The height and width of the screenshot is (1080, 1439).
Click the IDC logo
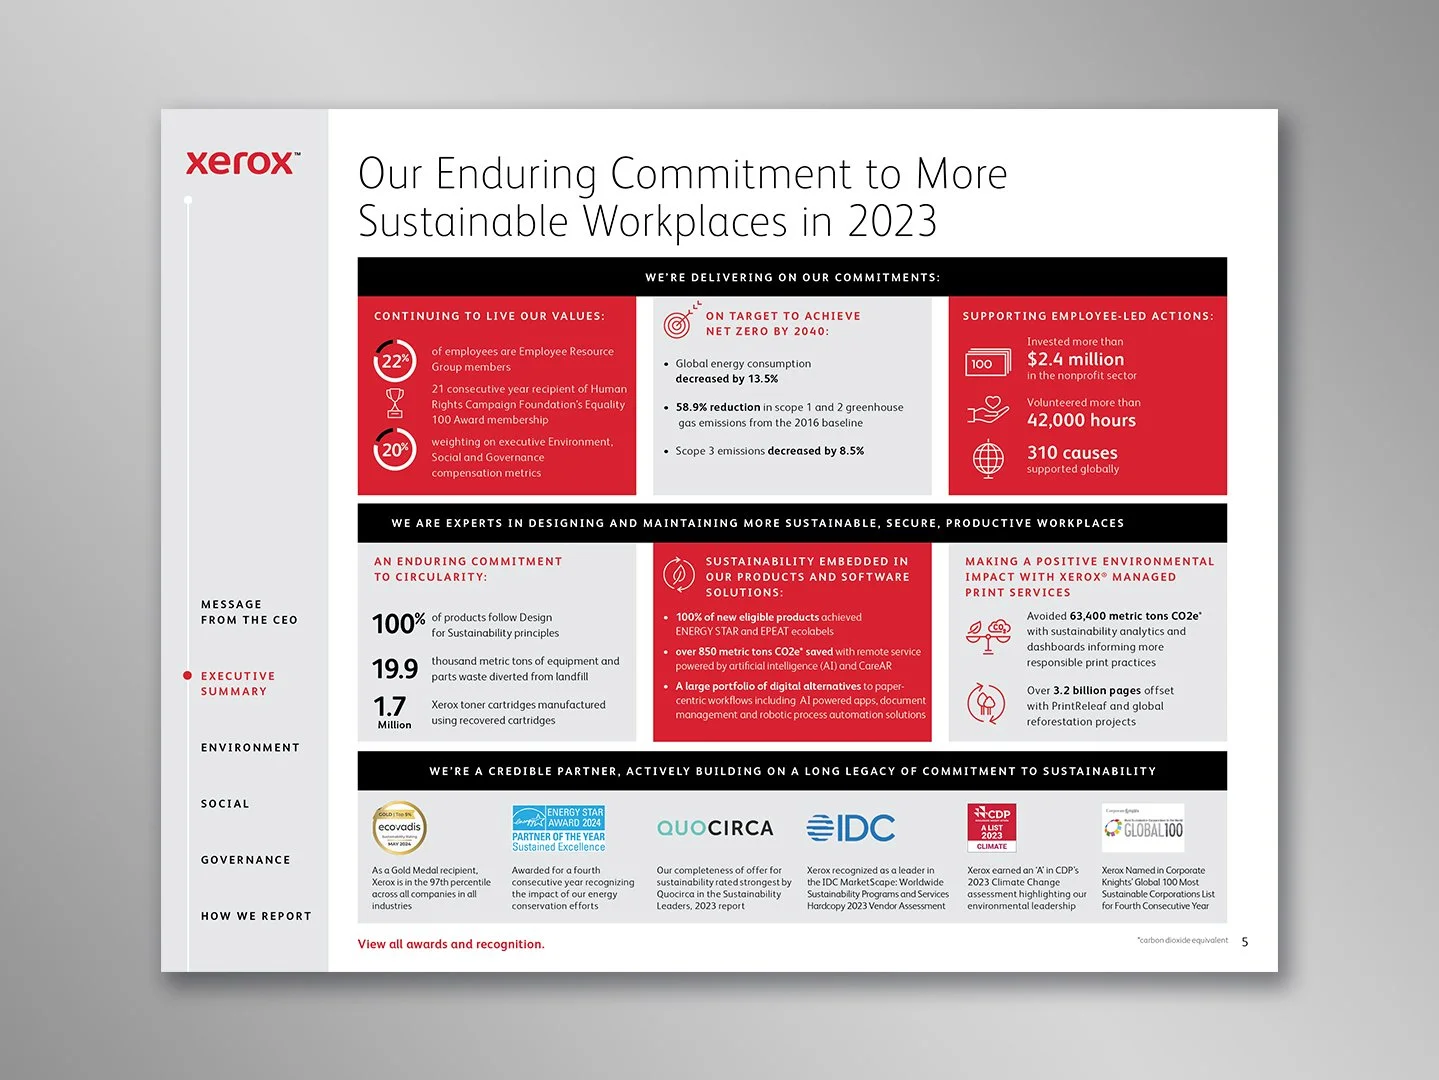(x=850, y=828)
